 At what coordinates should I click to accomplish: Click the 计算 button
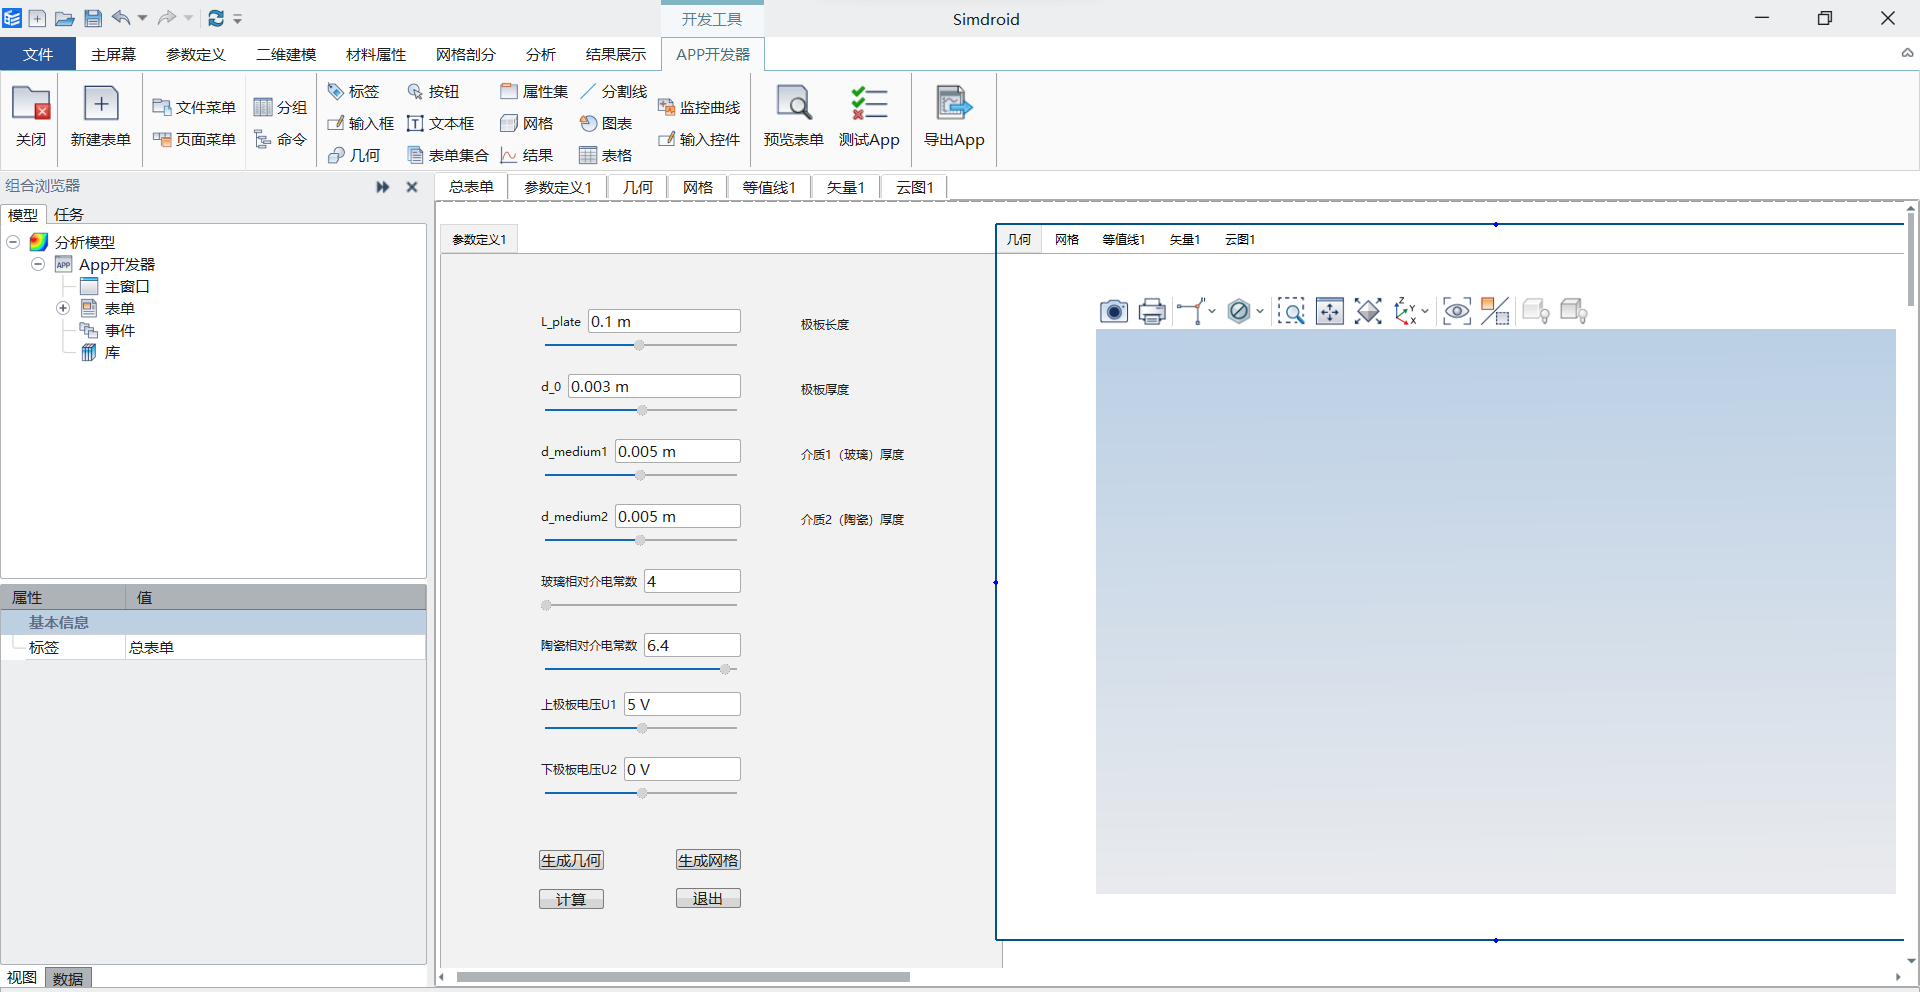[571, 899]
